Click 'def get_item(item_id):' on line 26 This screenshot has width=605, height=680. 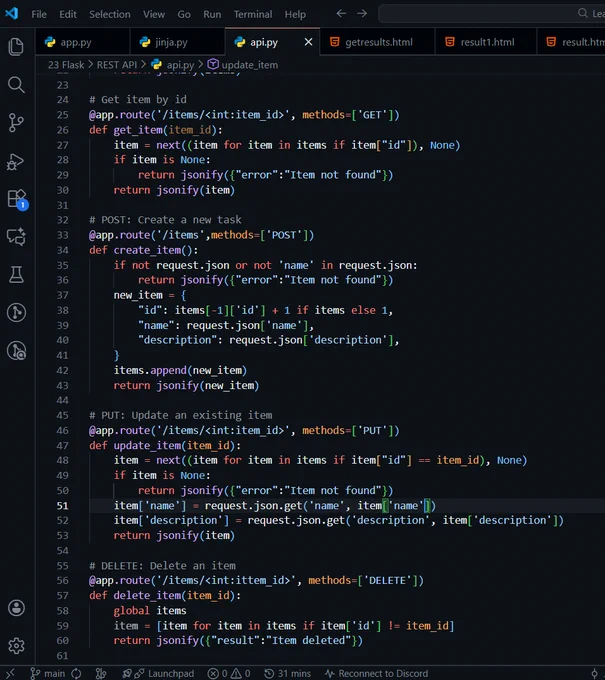coord(156,130)
